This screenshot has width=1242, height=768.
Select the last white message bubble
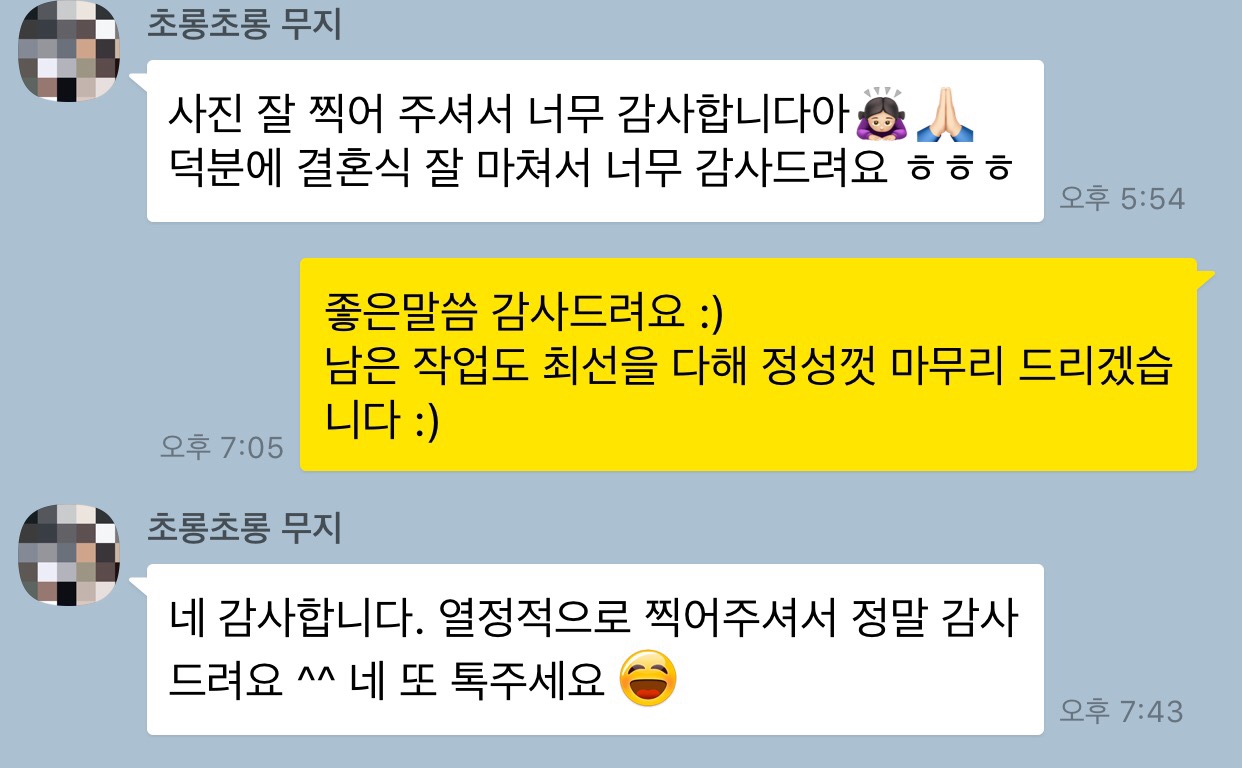(595, 649)
